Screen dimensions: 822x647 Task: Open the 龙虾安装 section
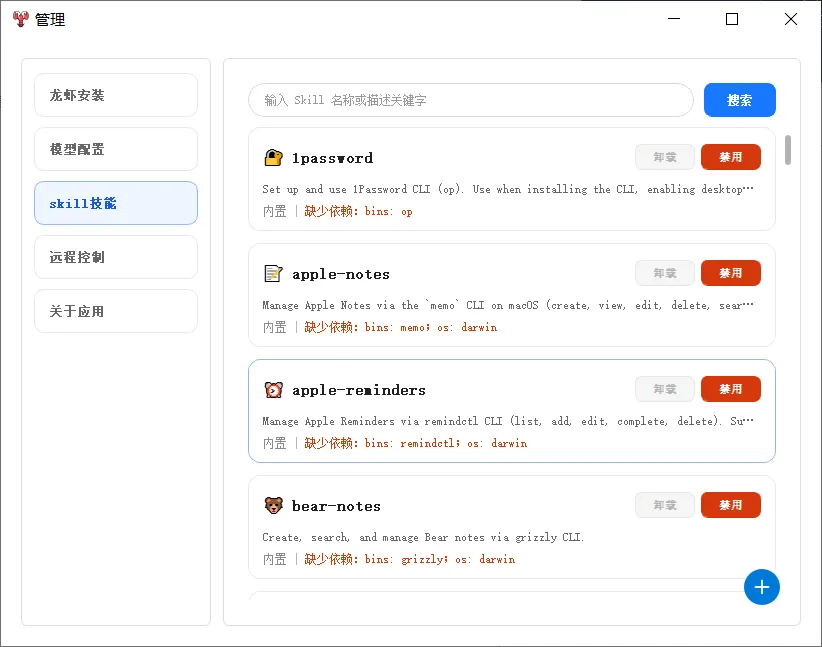116,95
